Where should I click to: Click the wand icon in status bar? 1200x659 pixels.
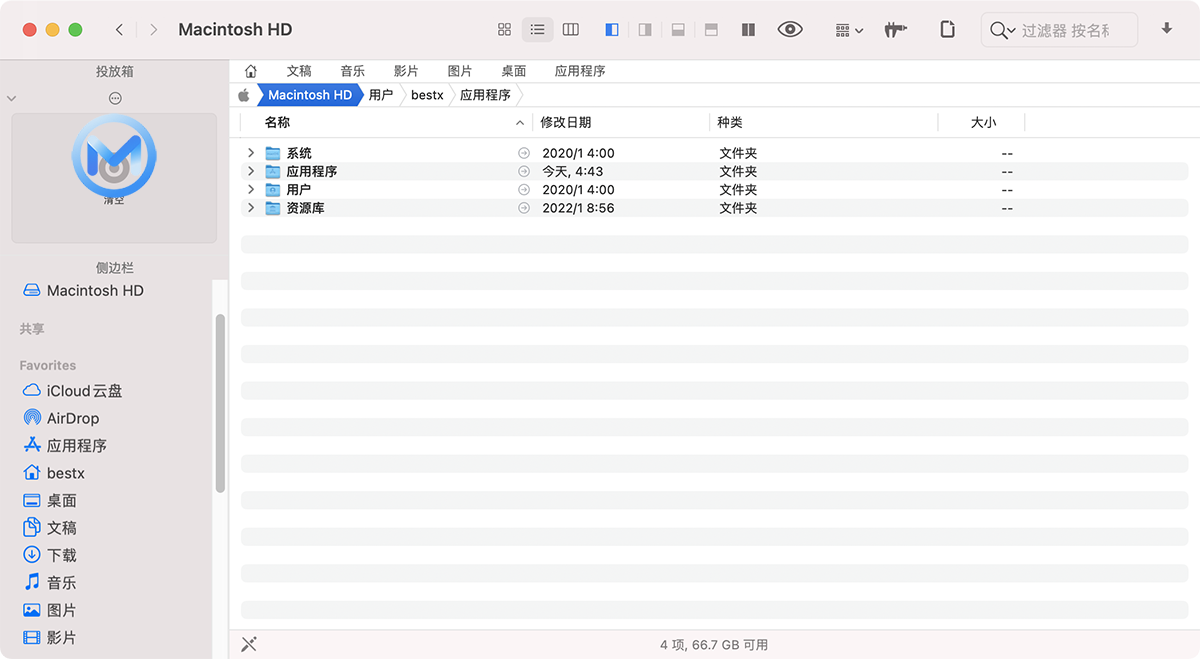coord(249,644)
